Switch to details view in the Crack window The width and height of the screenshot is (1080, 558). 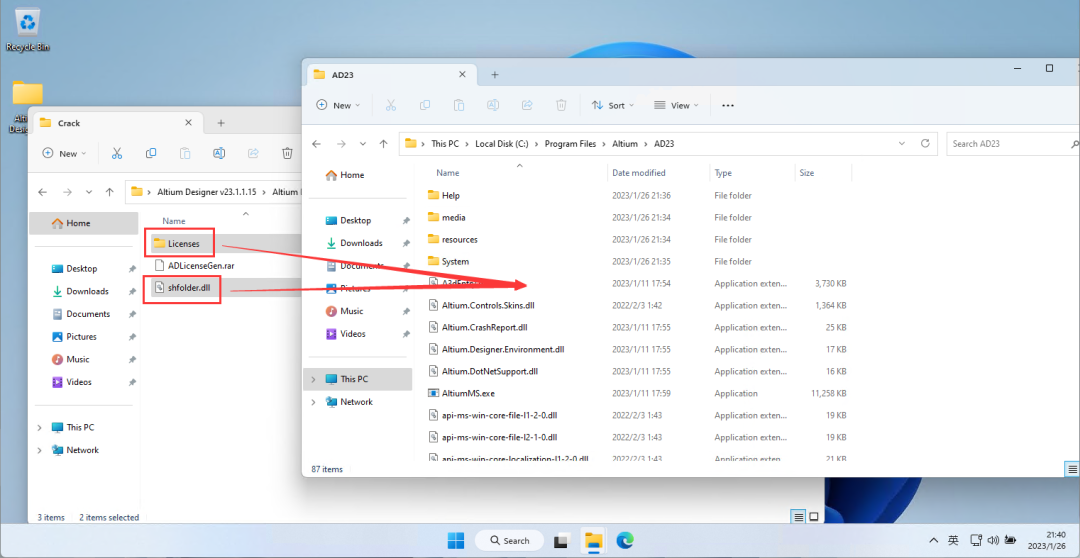coord(798,517)
